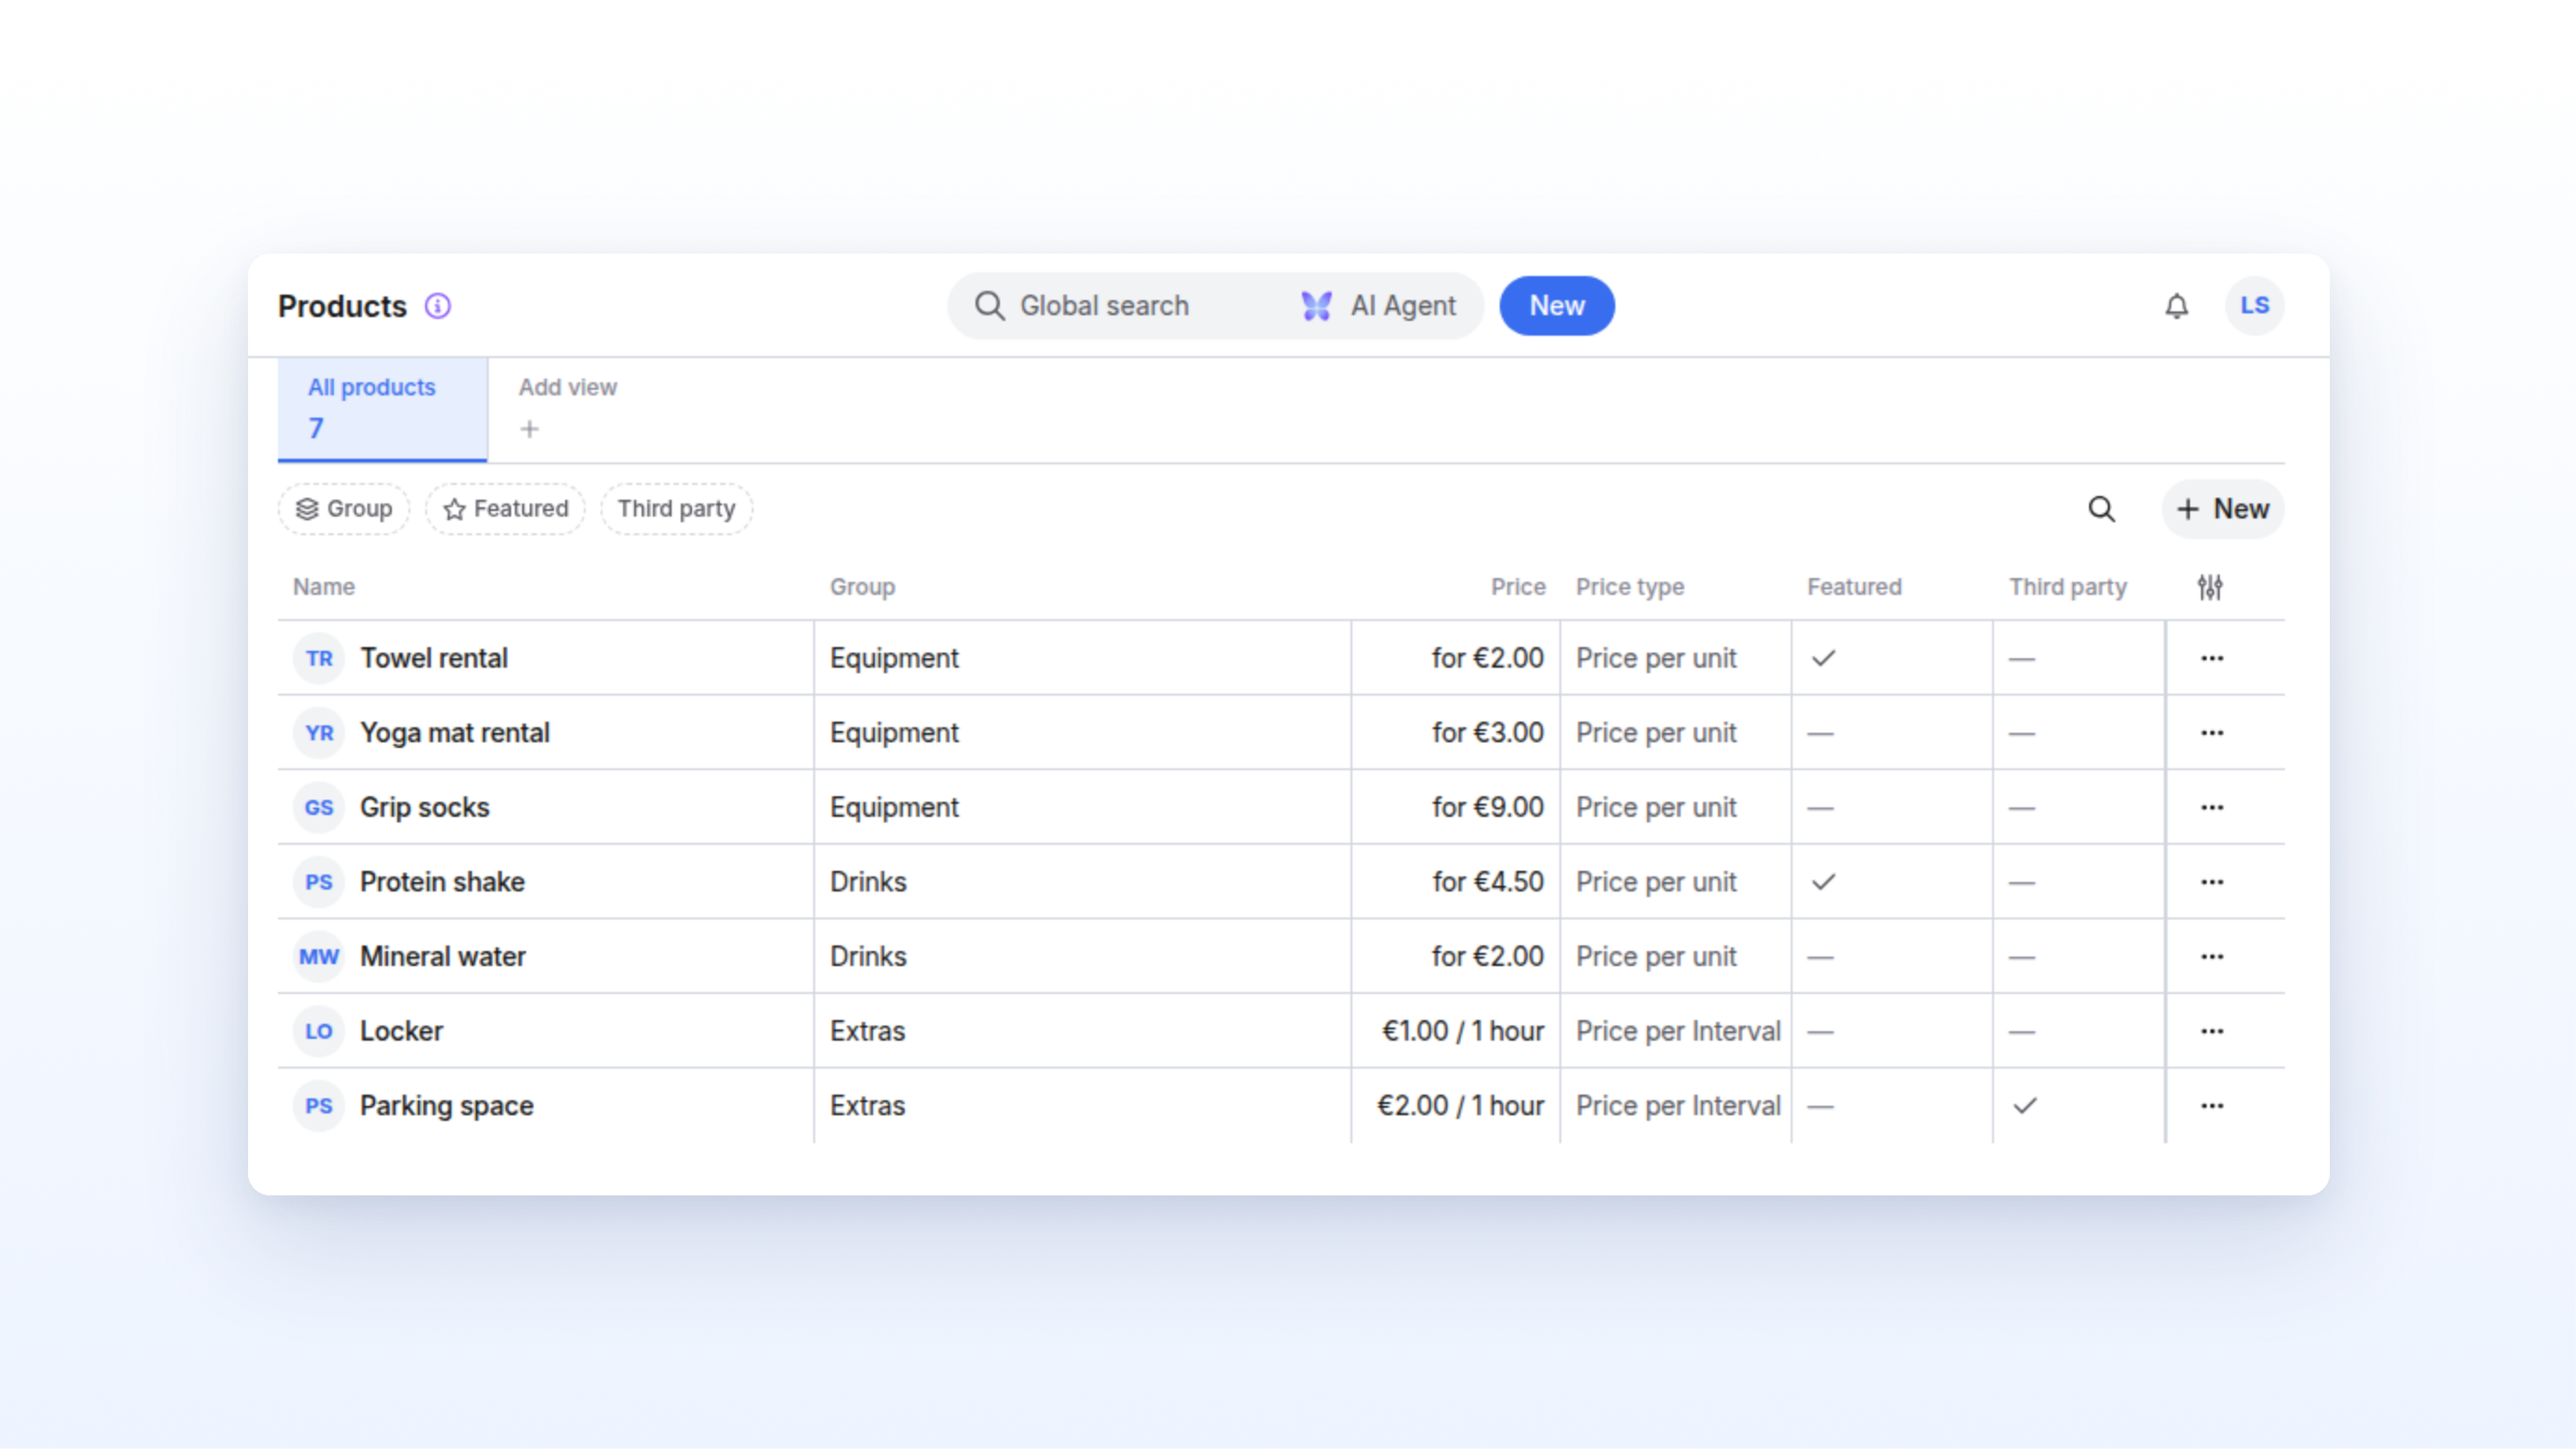Viewport: 2576px width, 1449px height.
Task: Click the blue New button in header
Action: pyautogui.click(x=1556, y=306)
